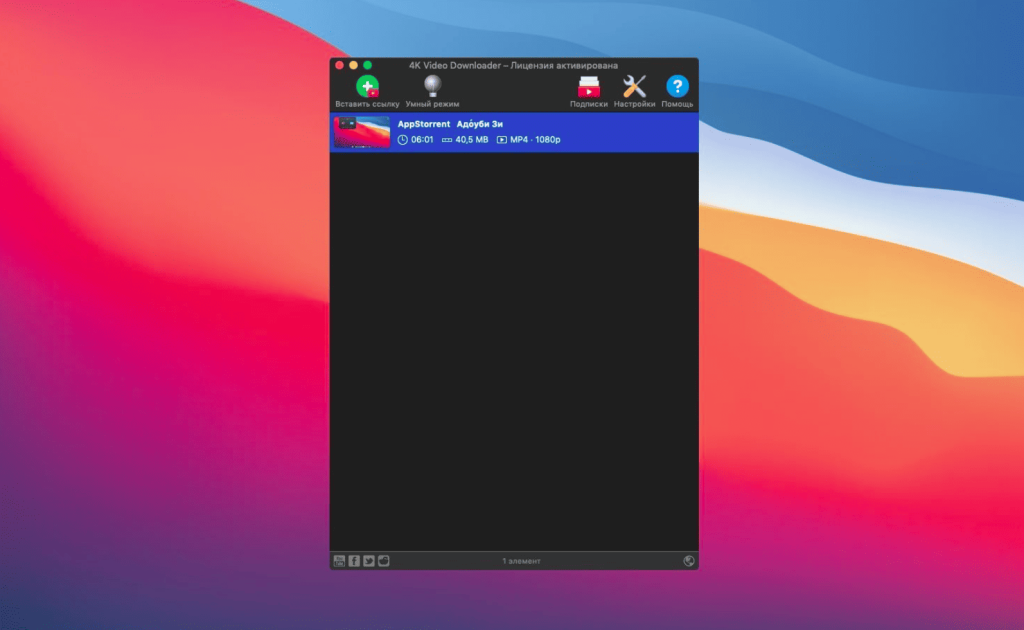Click the video format icon beside MP4

click(502, 140)
